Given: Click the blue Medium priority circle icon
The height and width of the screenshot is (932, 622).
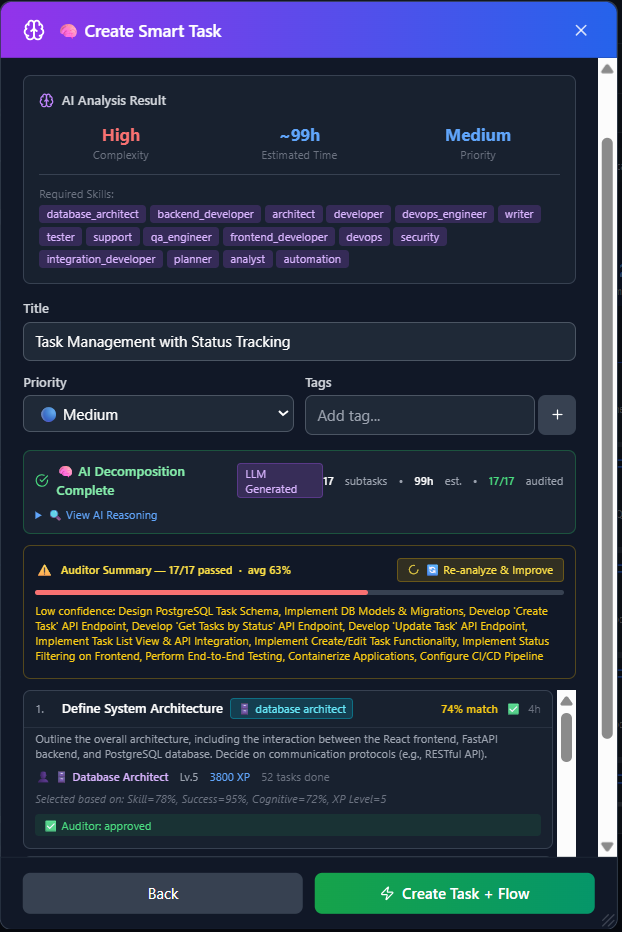Looking at the screenshot, I should (48, 414).
